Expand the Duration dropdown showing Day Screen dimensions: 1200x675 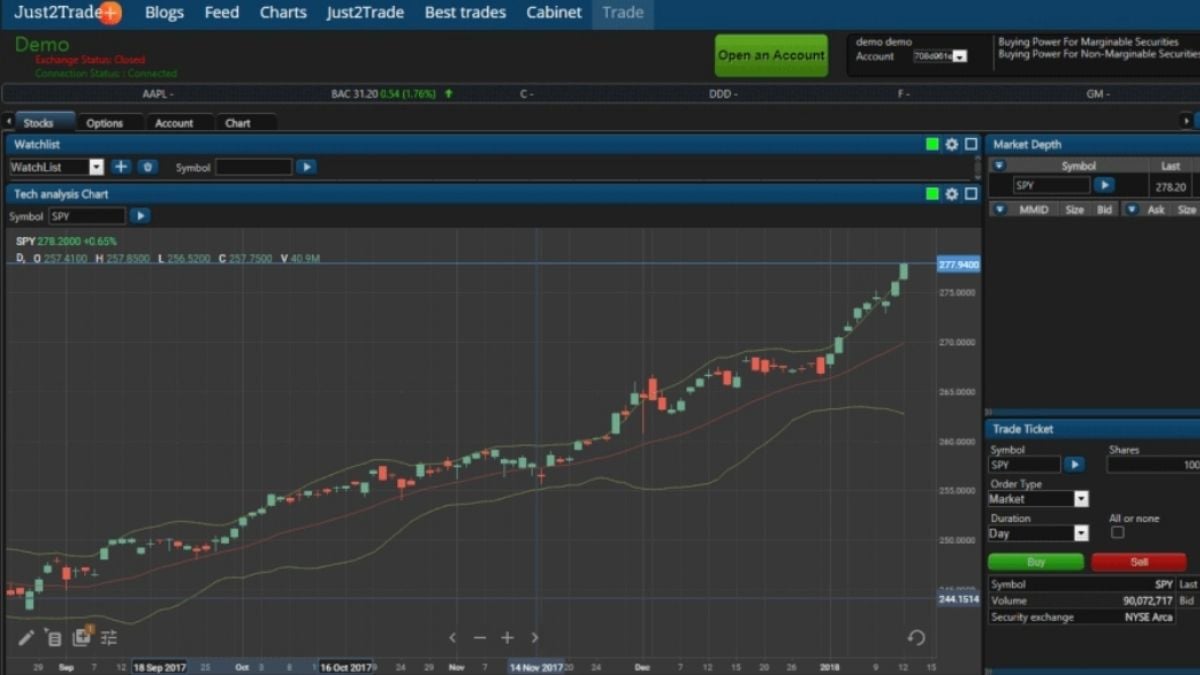(x=1081, y=532)
